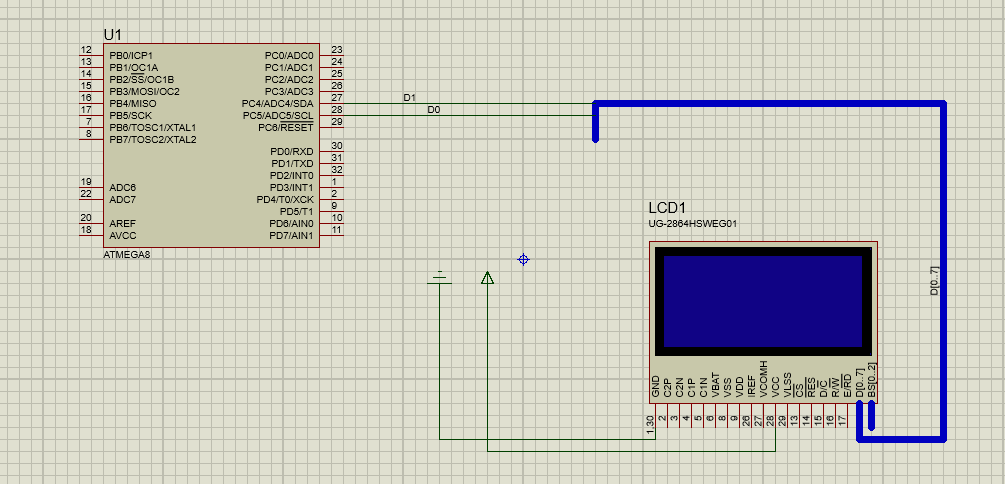
Task: Click pin 28 PC5/ADC5/SCL on U1
Action: (x=332, y=115)
